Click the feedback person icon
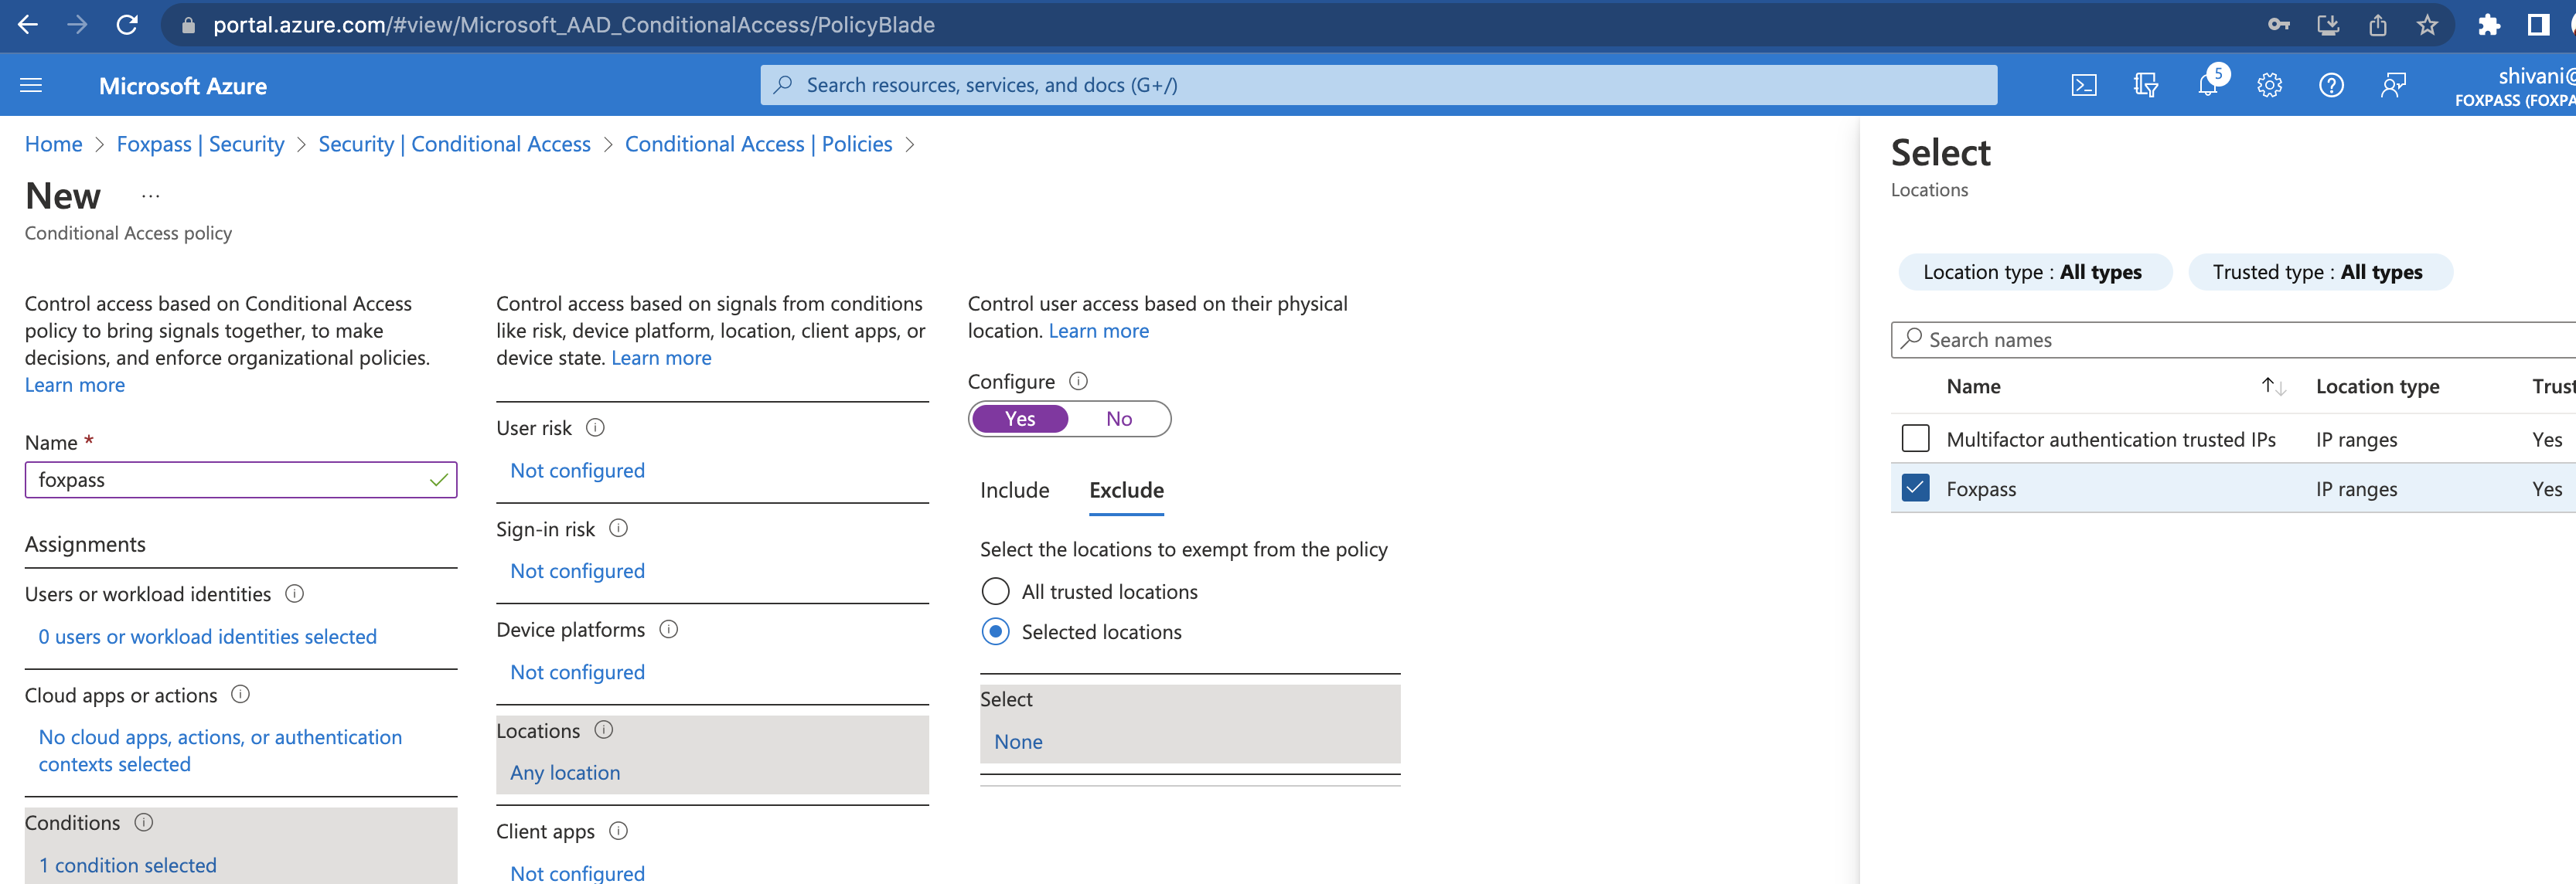The width and height of the screenshot is (2576, 884). [2392, 85]
